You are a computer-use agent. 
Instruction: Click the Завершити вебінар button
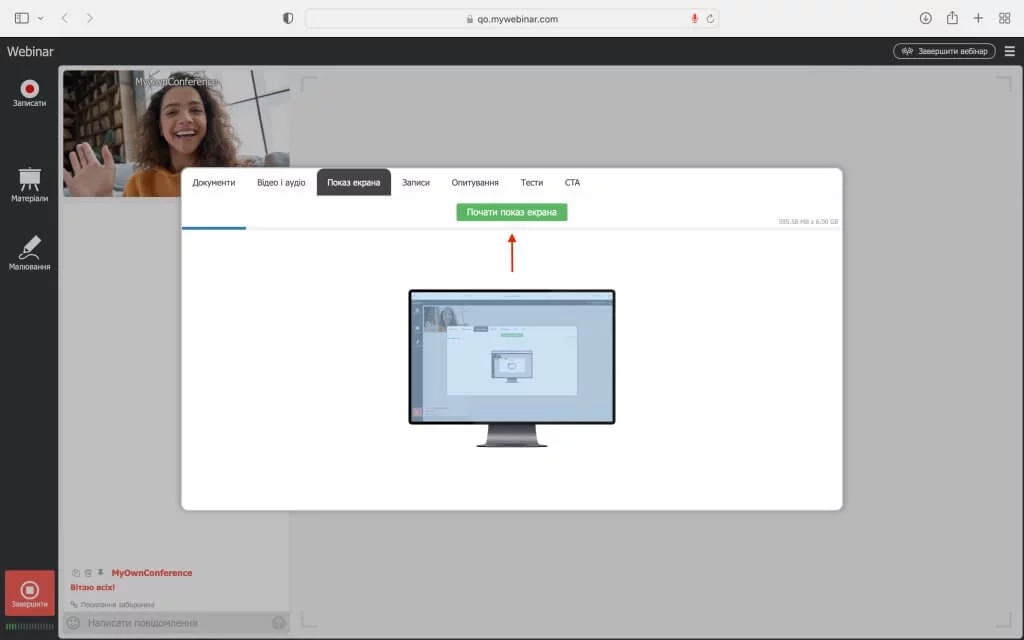tap(944, 51)
